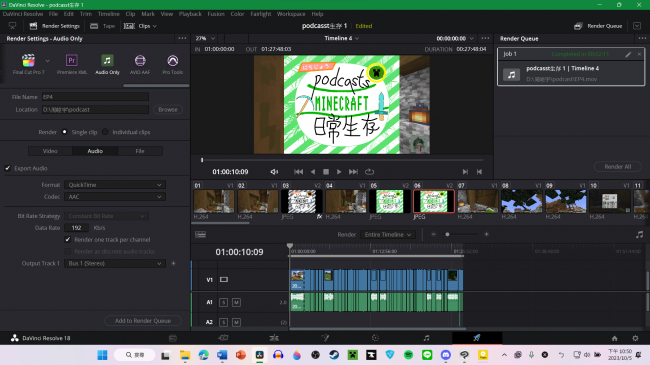Select the Audio Only render preset
The height and width of the screenshot is (365, 650).
tap(107, 64)
